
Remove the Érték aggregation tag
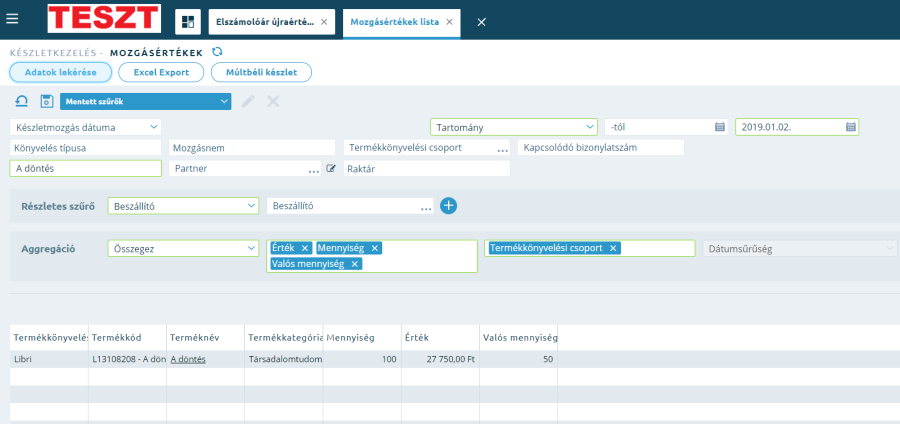305,248
